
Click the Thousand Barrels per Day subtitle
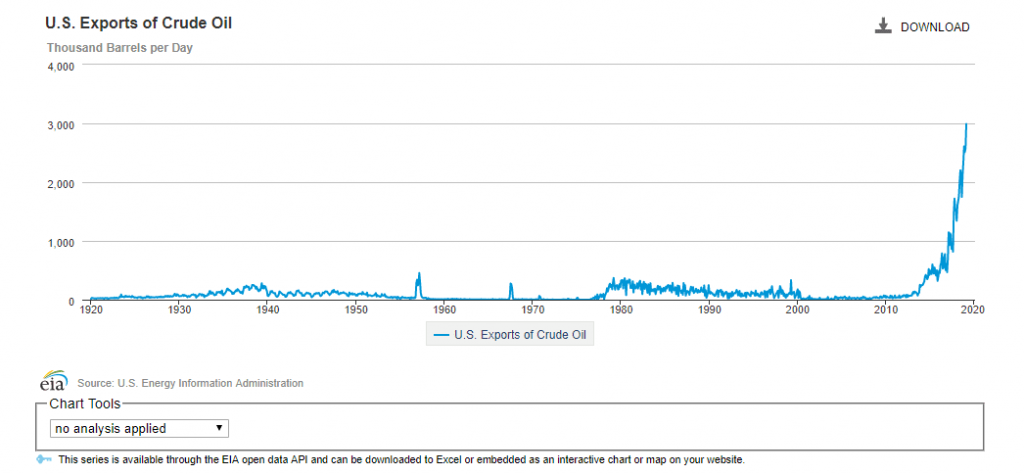[x=119, y=47]
